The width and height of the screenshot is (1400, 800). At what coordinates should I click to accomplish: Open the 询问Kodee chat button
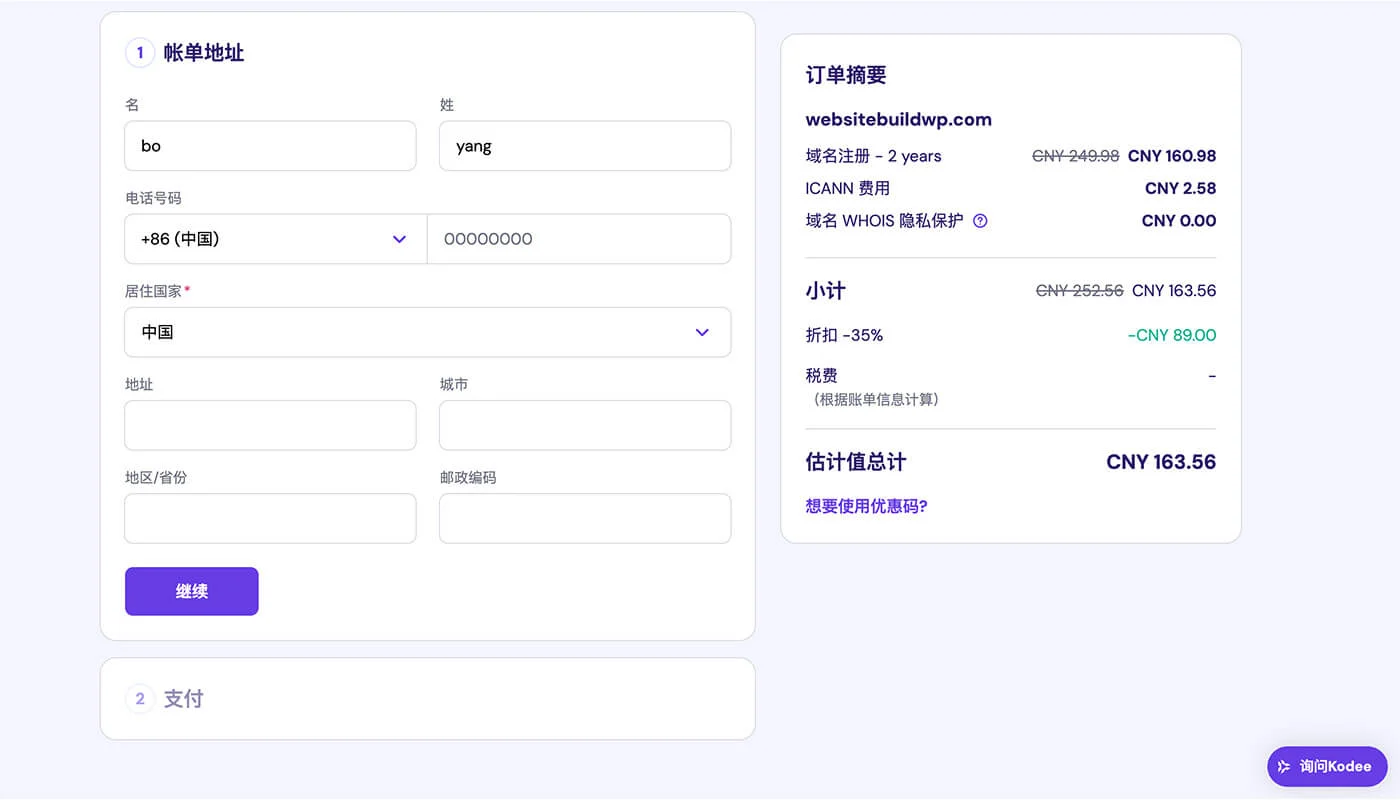(1327, 766)
